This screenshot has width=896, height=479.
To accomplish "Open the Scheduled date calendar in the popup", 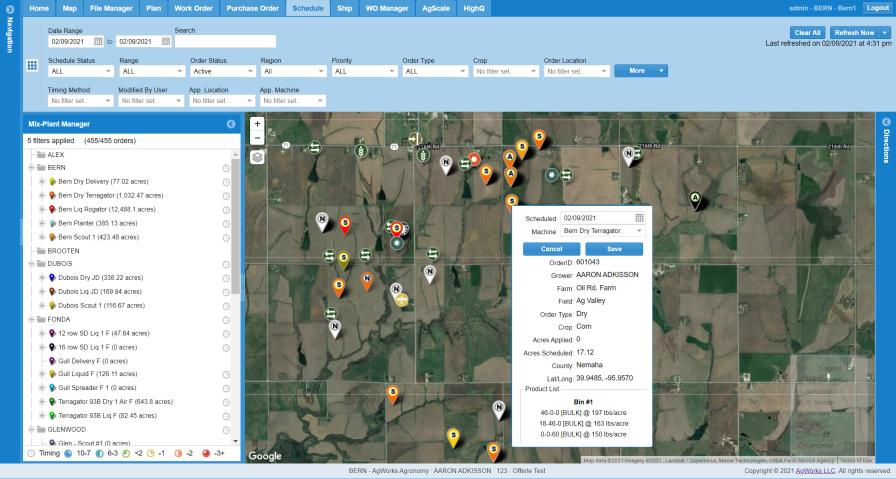I will [639, 218].
